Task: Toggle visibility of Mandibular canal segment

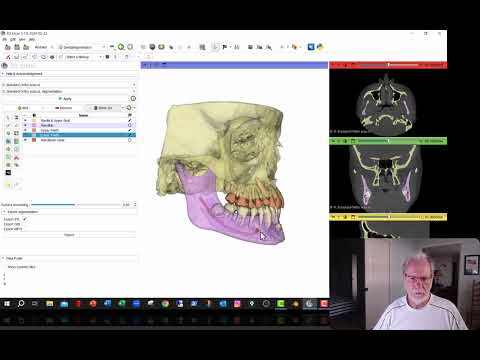Action: click(x=25, y=140)
